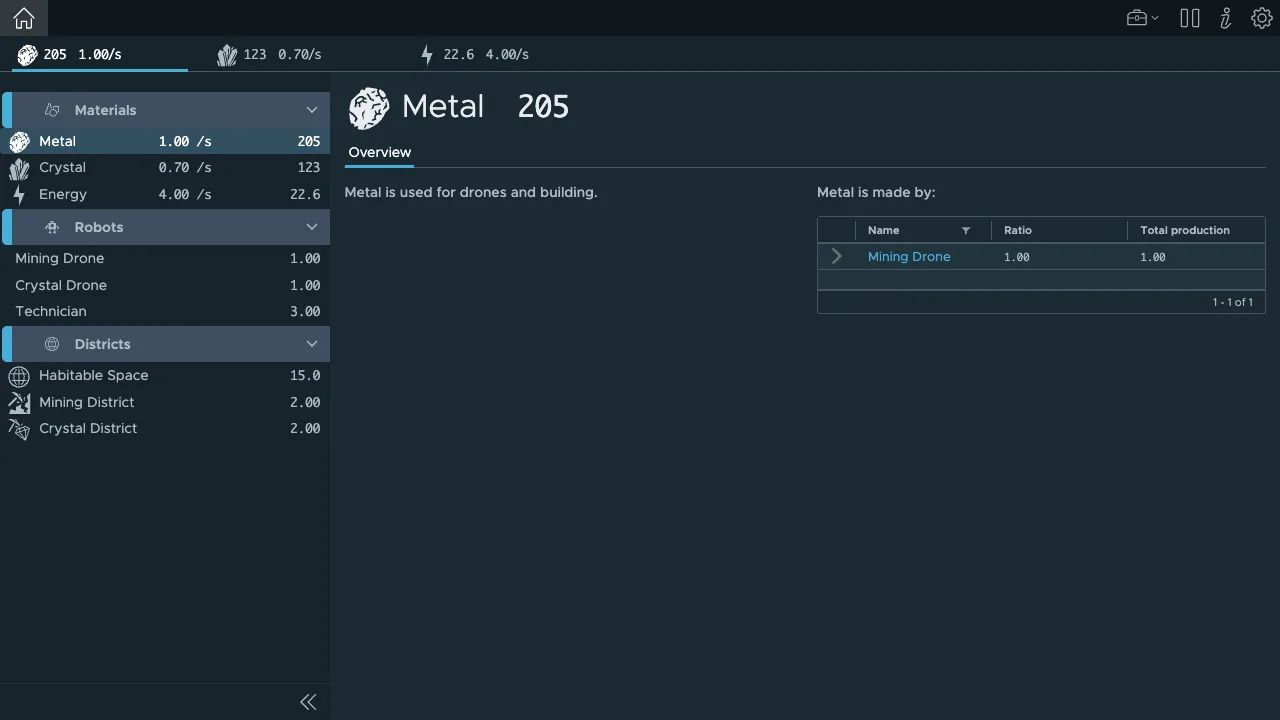Collapse the sidebar with double-chevron icon
Viewport: 1280px width, 720px height.
coord(308,702)
